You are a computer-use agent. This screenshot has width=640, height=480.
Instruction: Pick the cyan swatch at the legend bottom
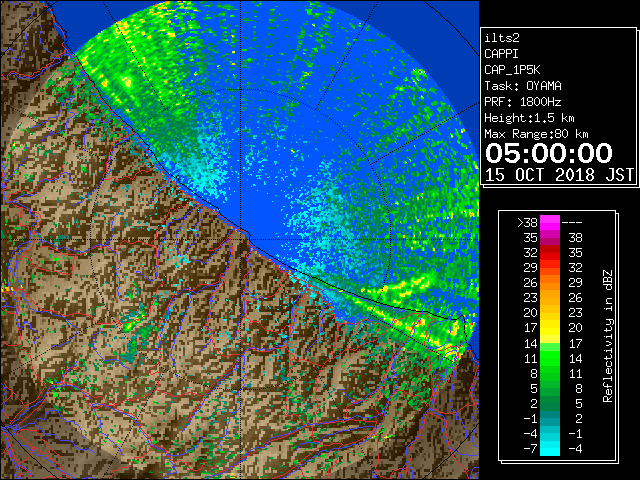click(x=550, y=449)
